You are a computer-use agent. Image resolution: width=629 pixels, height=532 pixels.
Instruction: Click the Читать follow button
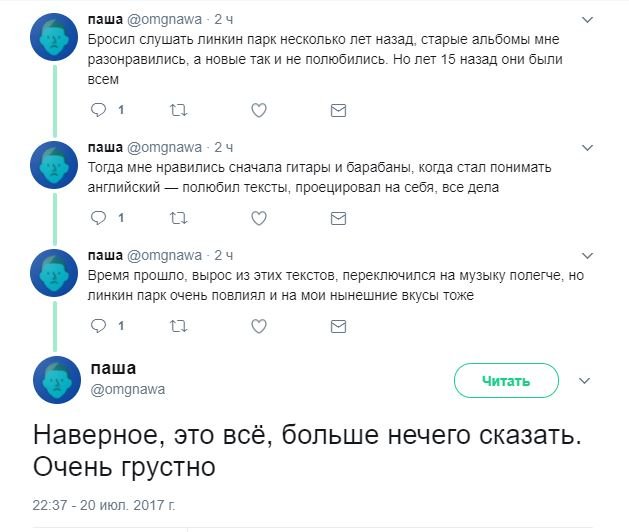click(506, 381)
